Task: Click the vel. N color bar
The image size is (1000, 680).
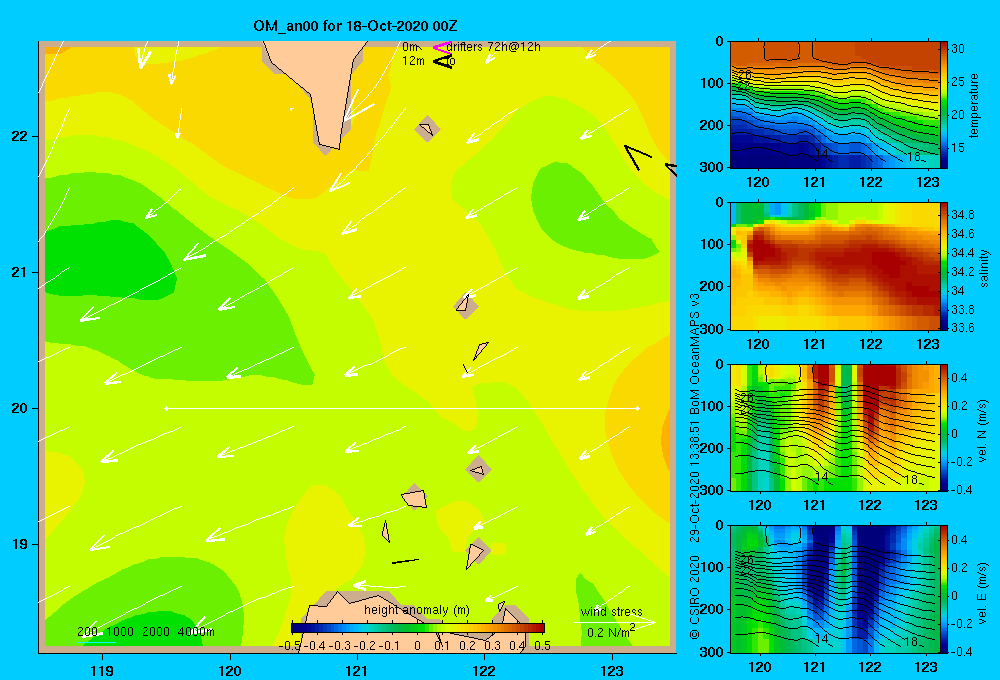Action: 944,427
